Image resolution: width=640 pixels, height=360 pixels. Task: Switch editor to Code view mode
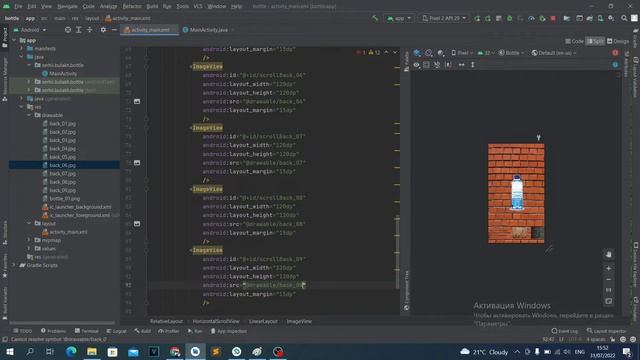(x=574, y=41)
